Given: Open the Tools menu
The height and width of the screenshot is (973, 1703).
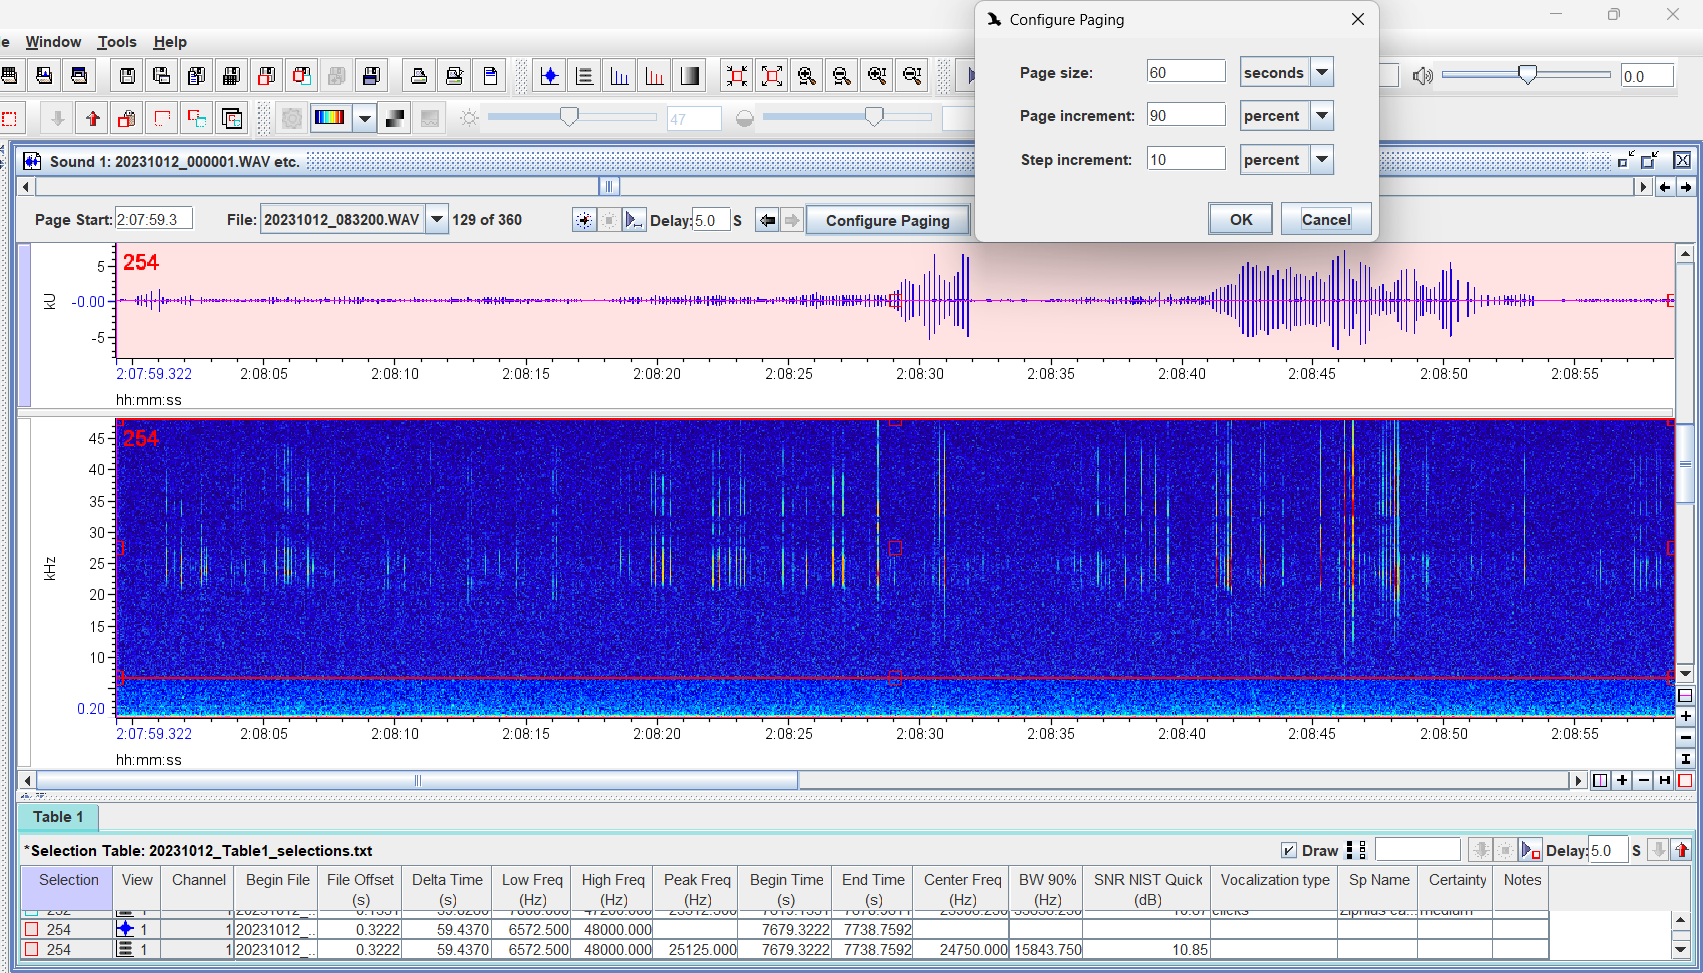Looking at the screenshot, I should [x=117, y=42].
